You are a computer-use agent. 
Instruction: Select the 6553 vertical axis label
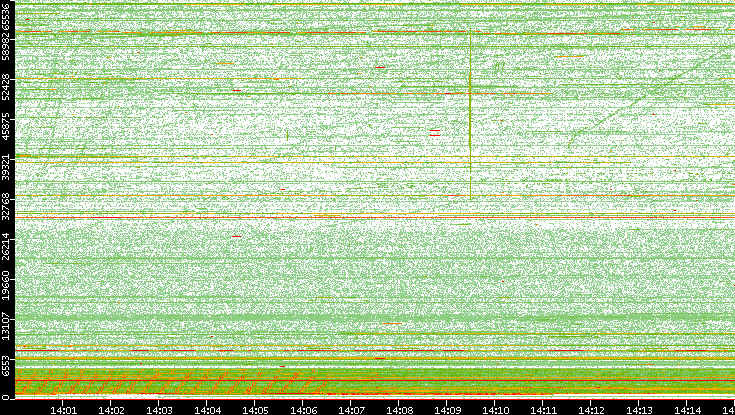coord(7,364)
